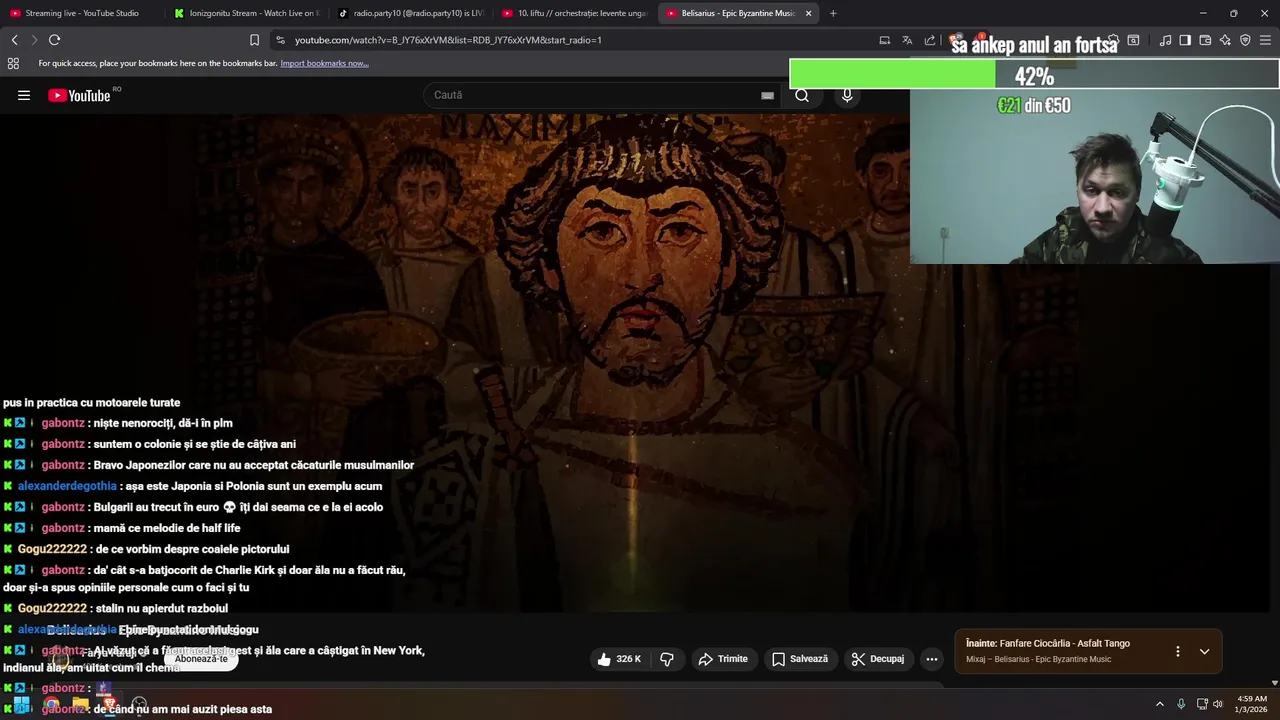Viewport: 1280px width, 720px height.
Task: Create a clip with Decupaj button
Action: click(878, 659)
